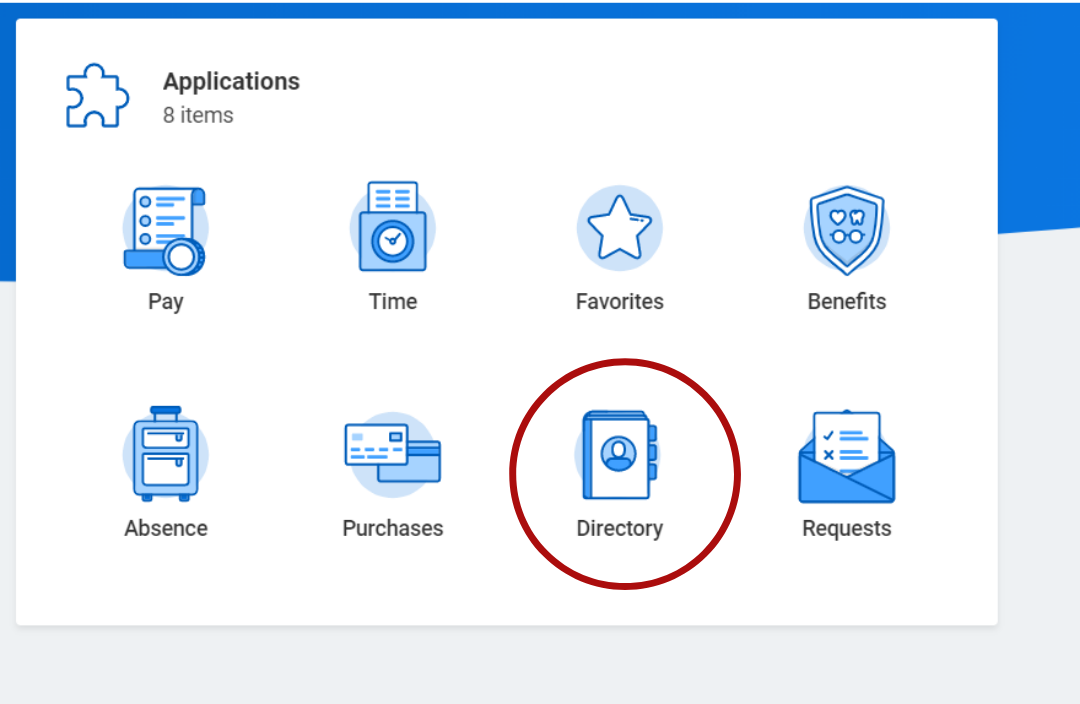This screenshot has width=1080, height=704.
Task: Open the Benefits application
Action: [846, 228]
